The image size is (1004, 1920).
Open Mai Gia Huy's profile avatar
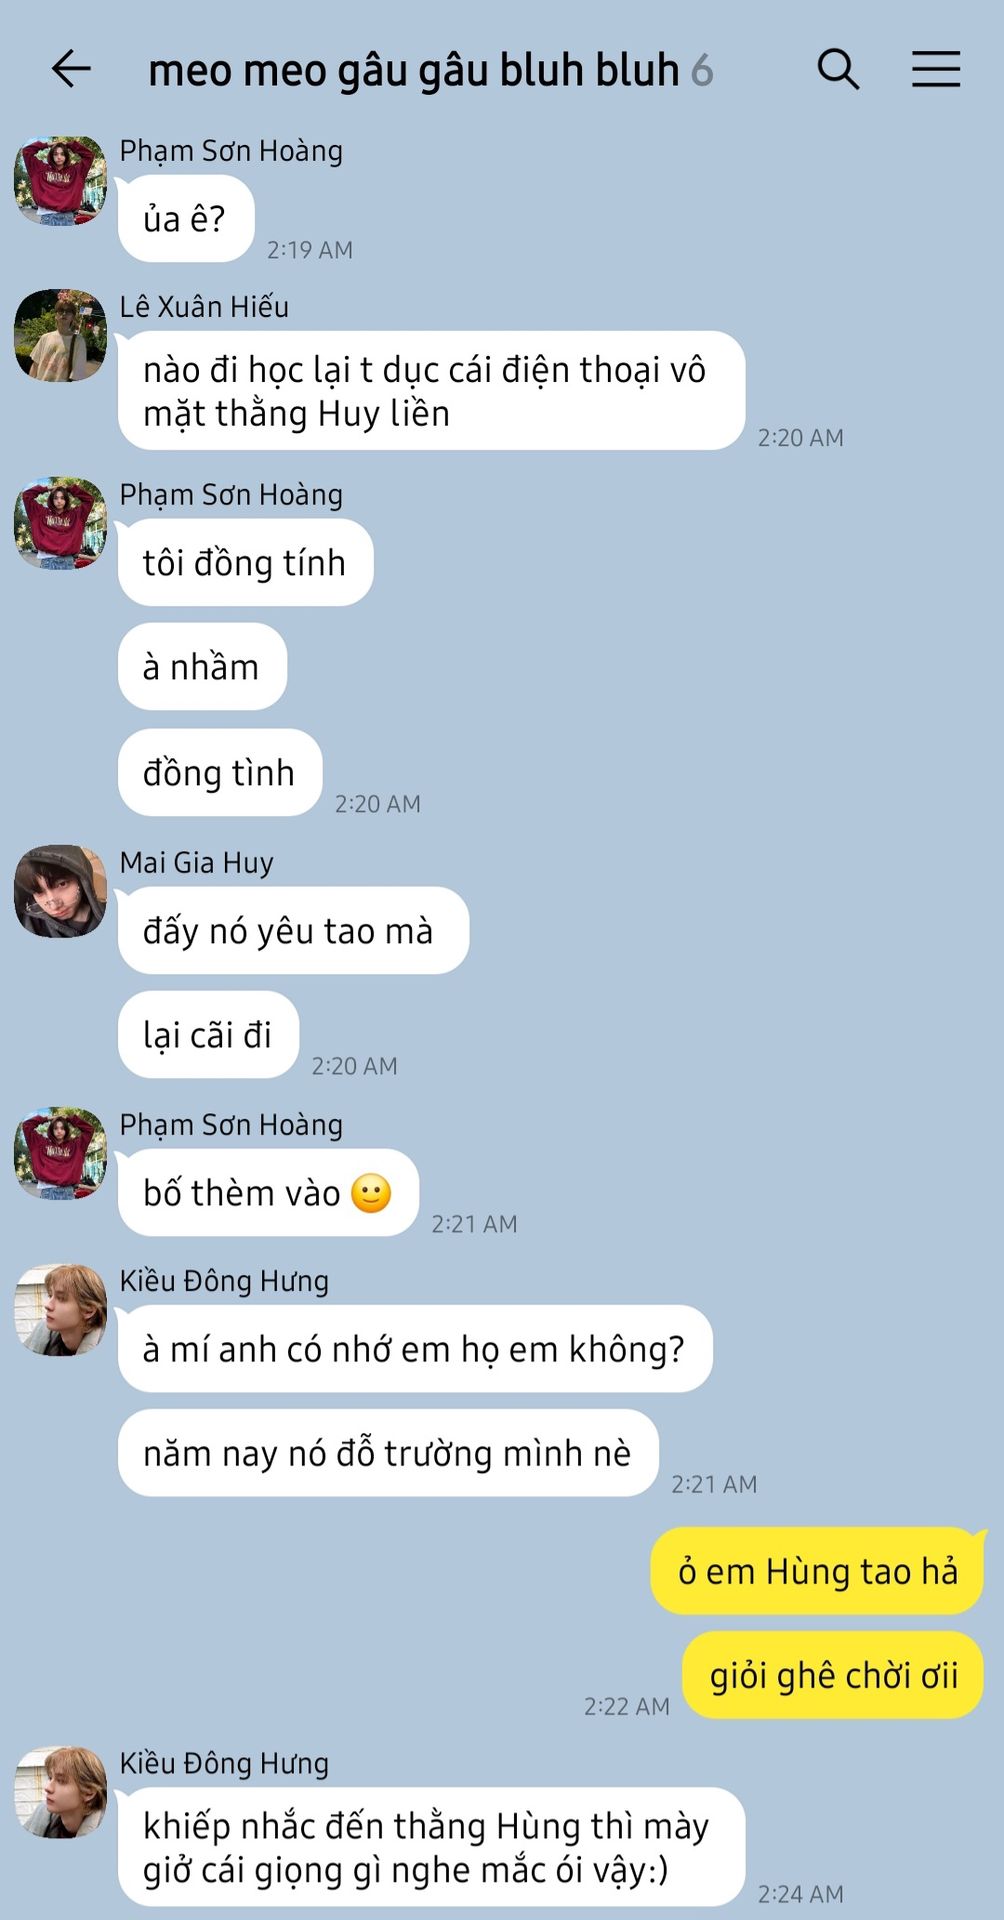pos(60,892)
